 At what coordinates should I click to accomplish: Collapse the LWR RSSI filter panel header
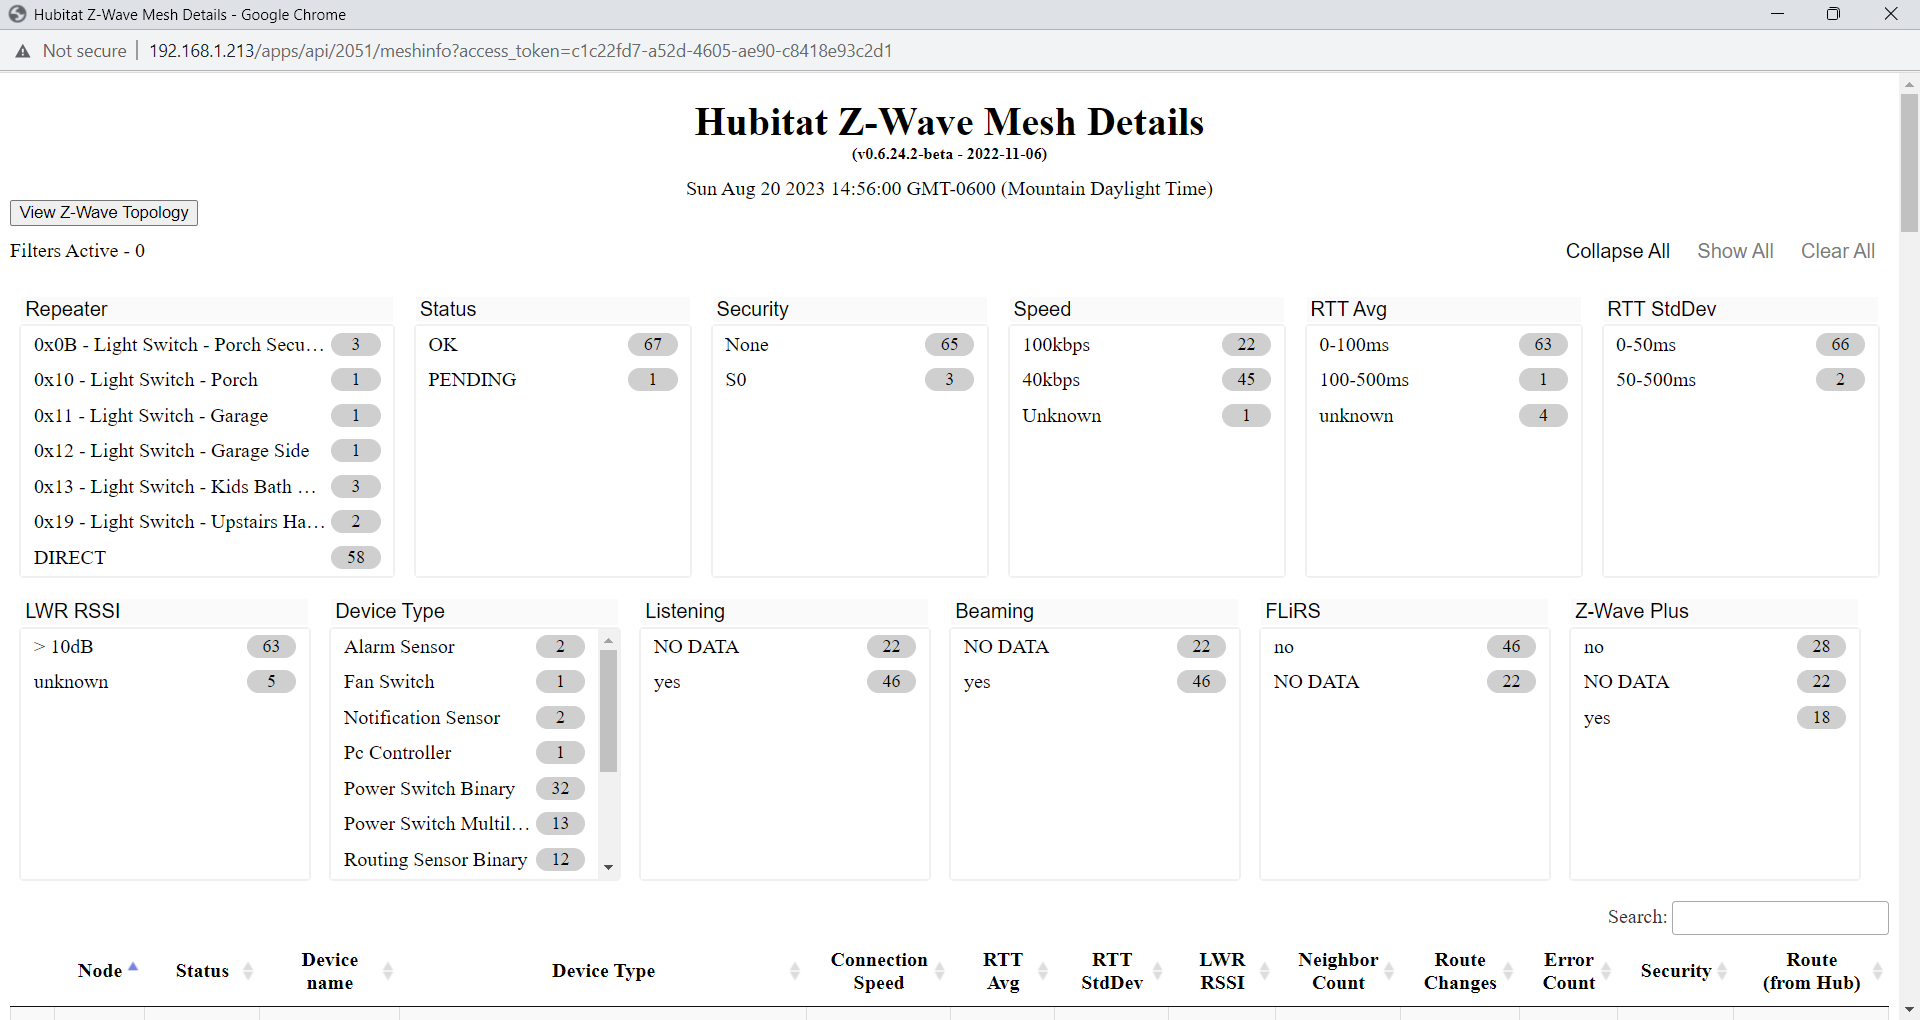pyautogui.click(x=164, y=611)
